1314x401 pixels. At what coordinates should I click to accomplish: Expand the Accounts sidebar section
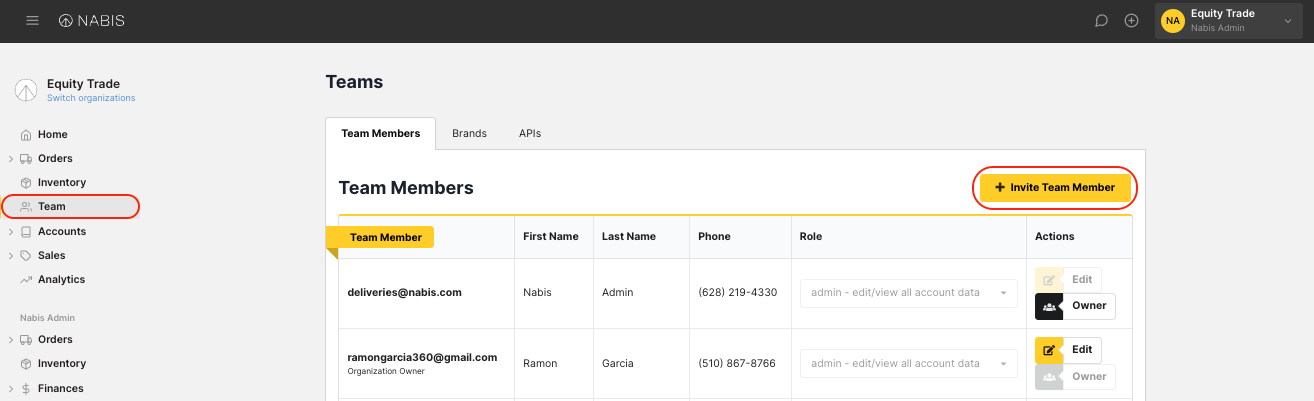(11, 232)
